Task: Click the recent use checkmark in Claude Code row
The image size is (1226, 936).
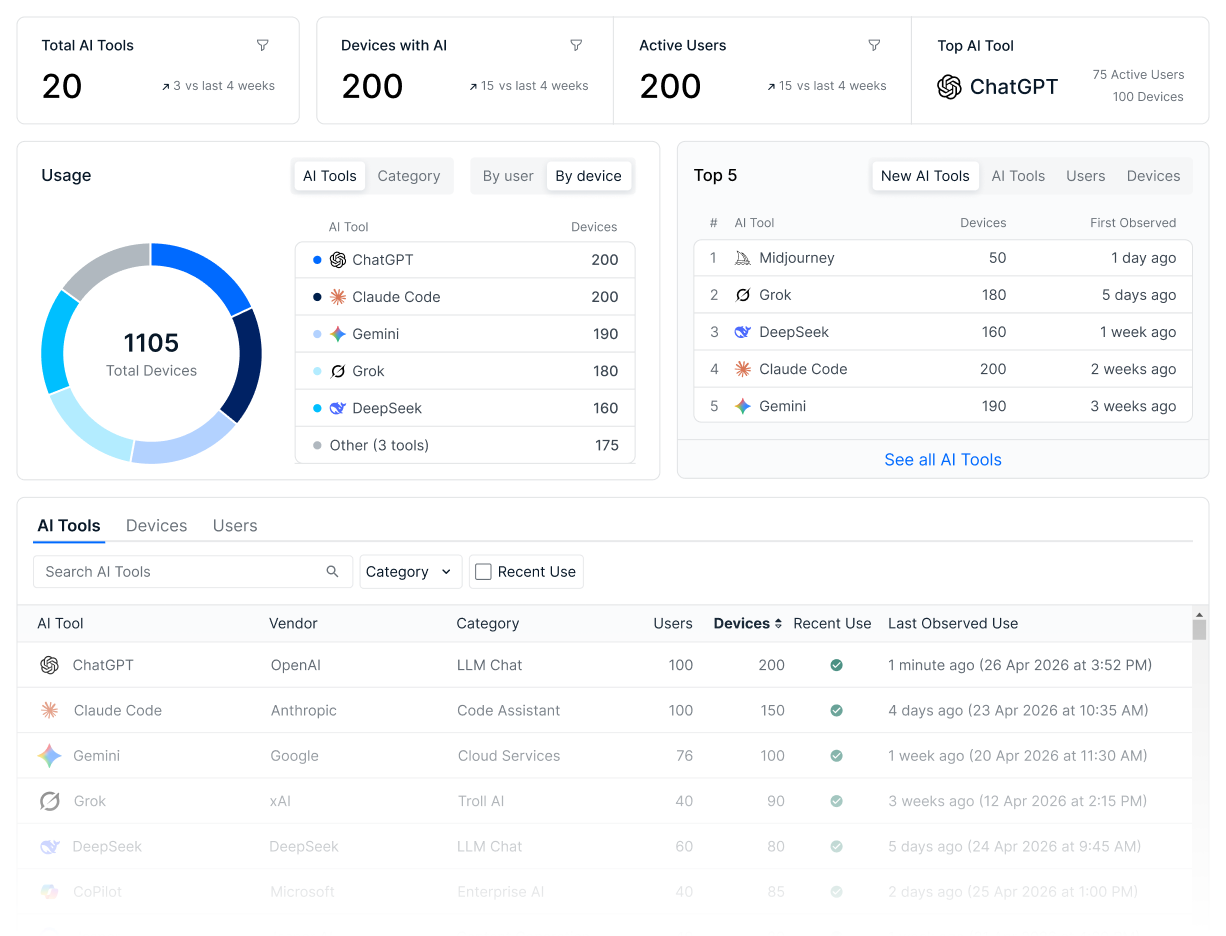Action: tap(836, 710)
